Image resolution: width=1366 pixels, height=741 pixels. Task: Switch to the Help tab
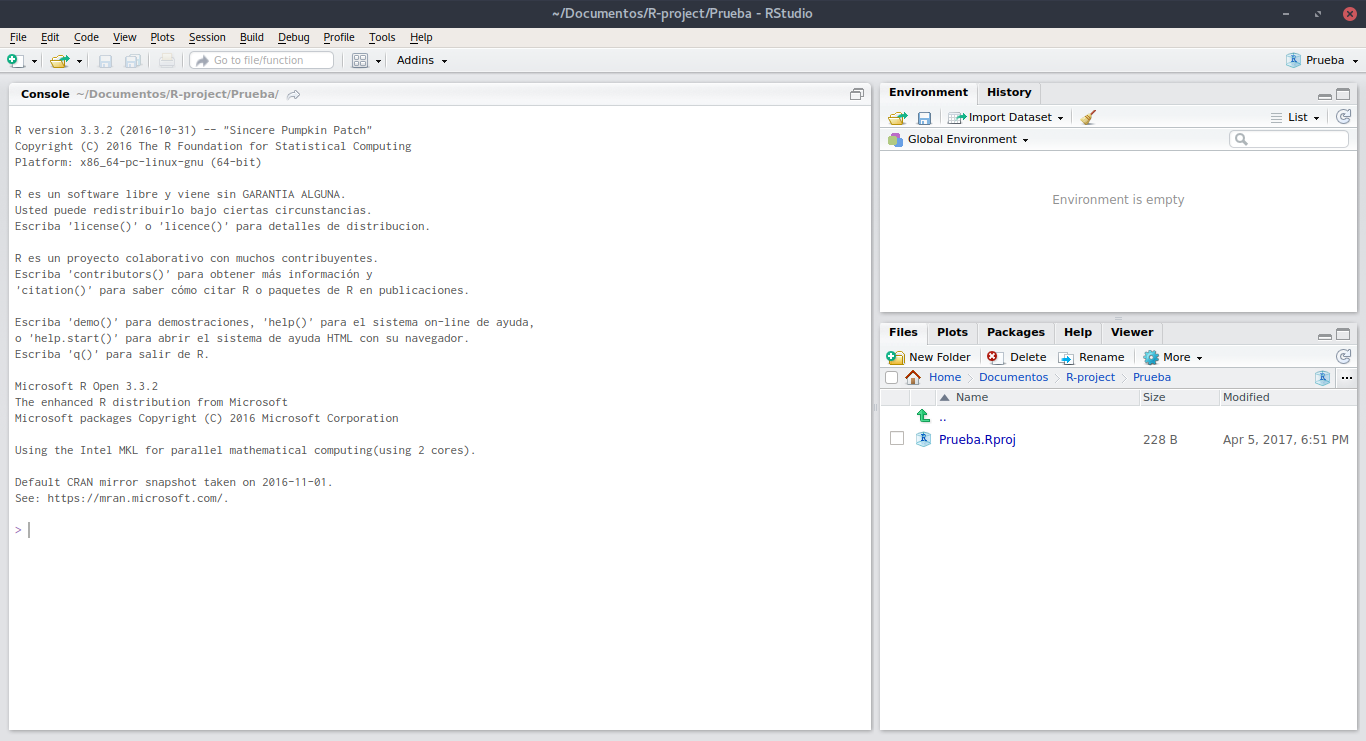(1078, 332)
